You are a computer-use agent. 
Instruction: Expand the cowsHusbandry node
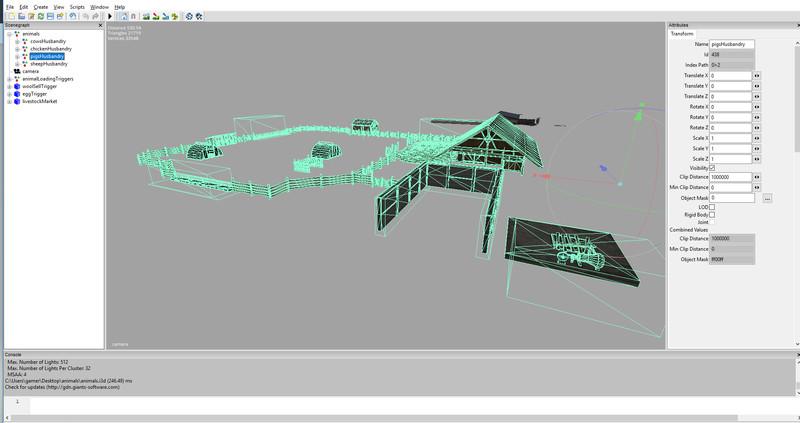tap(17, 41)
